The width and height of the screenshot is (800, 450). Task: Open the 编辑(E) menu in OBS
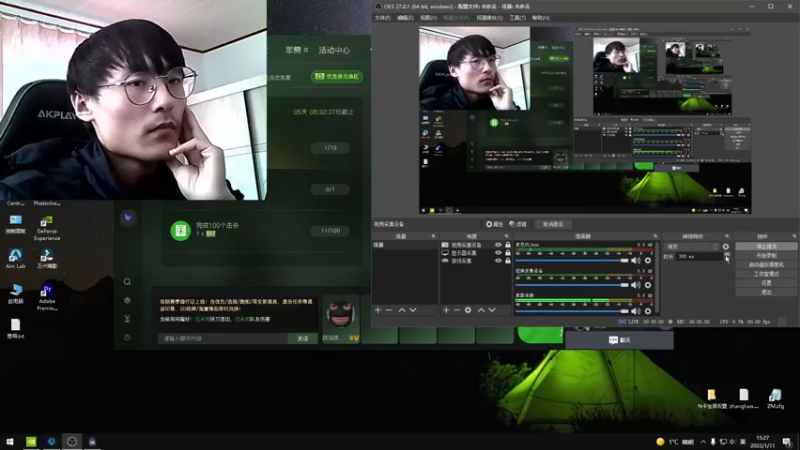click(405, 18)
